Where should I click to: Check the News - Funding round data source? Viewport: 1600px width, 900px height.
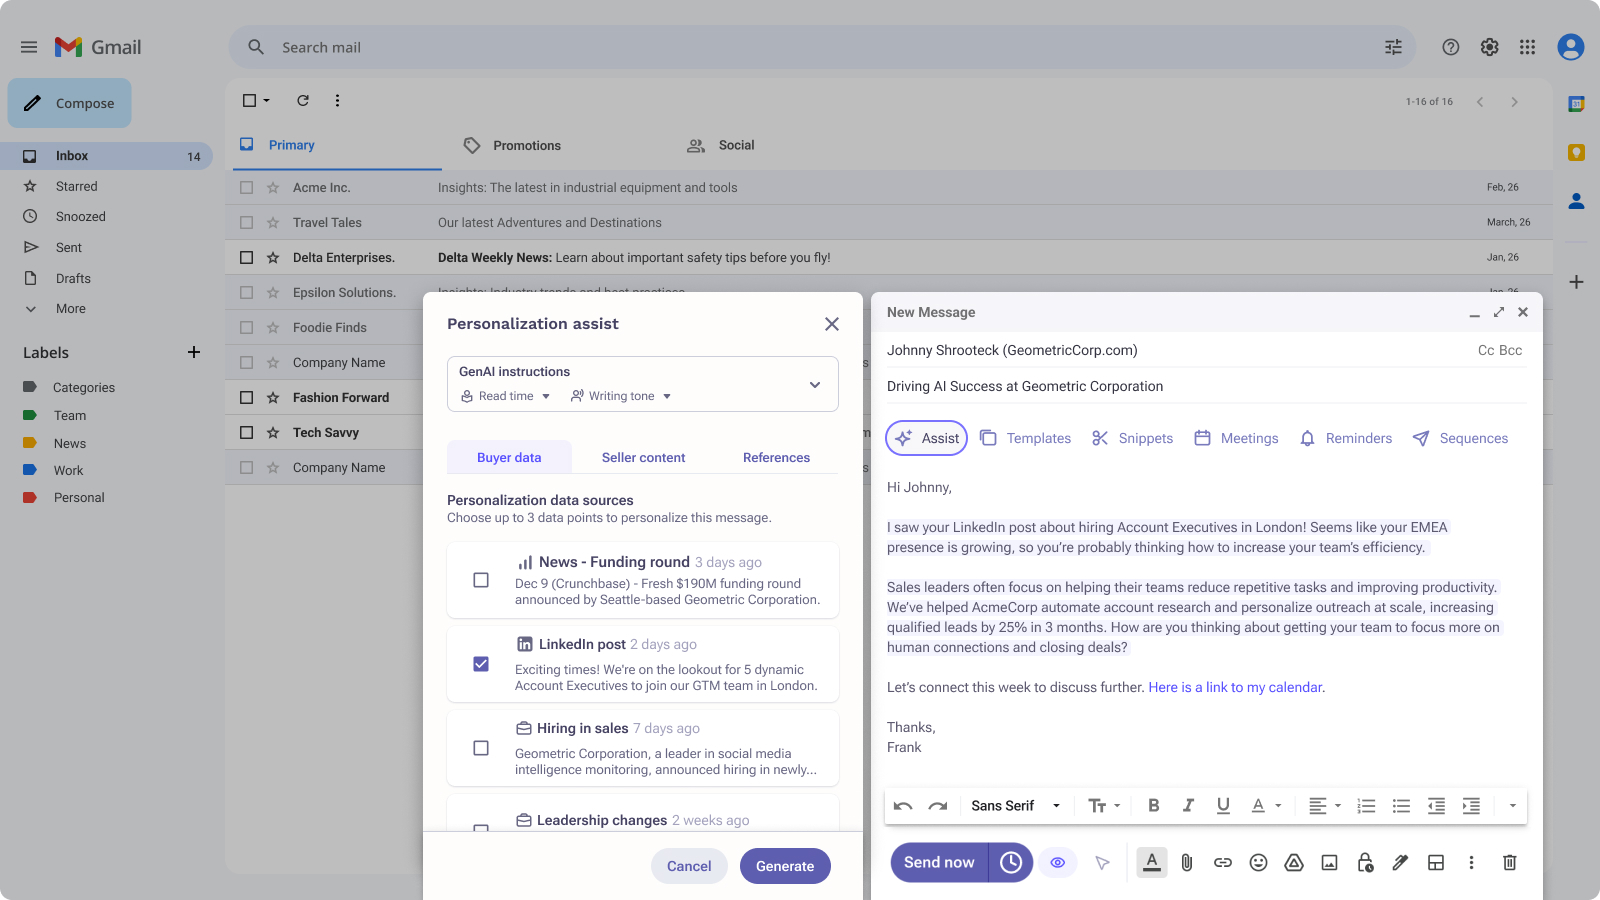pyautogui.click(x=481, y=580)
